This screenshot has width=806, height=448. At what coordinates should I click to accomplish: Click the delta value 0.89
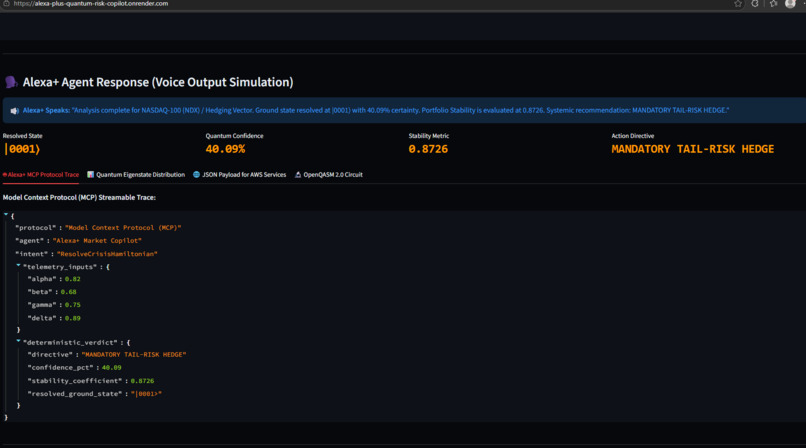pos(72,318)
